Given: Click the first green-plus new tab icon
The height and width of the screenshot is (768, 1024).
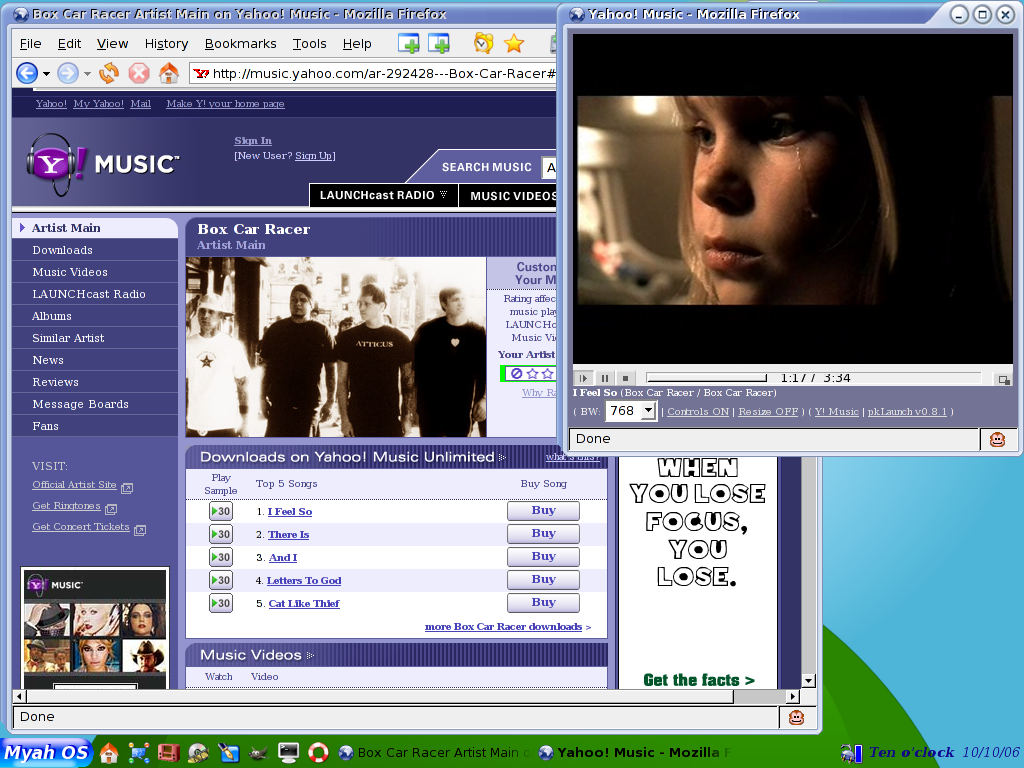Looking at the screenshot, I should click(409, 44).
